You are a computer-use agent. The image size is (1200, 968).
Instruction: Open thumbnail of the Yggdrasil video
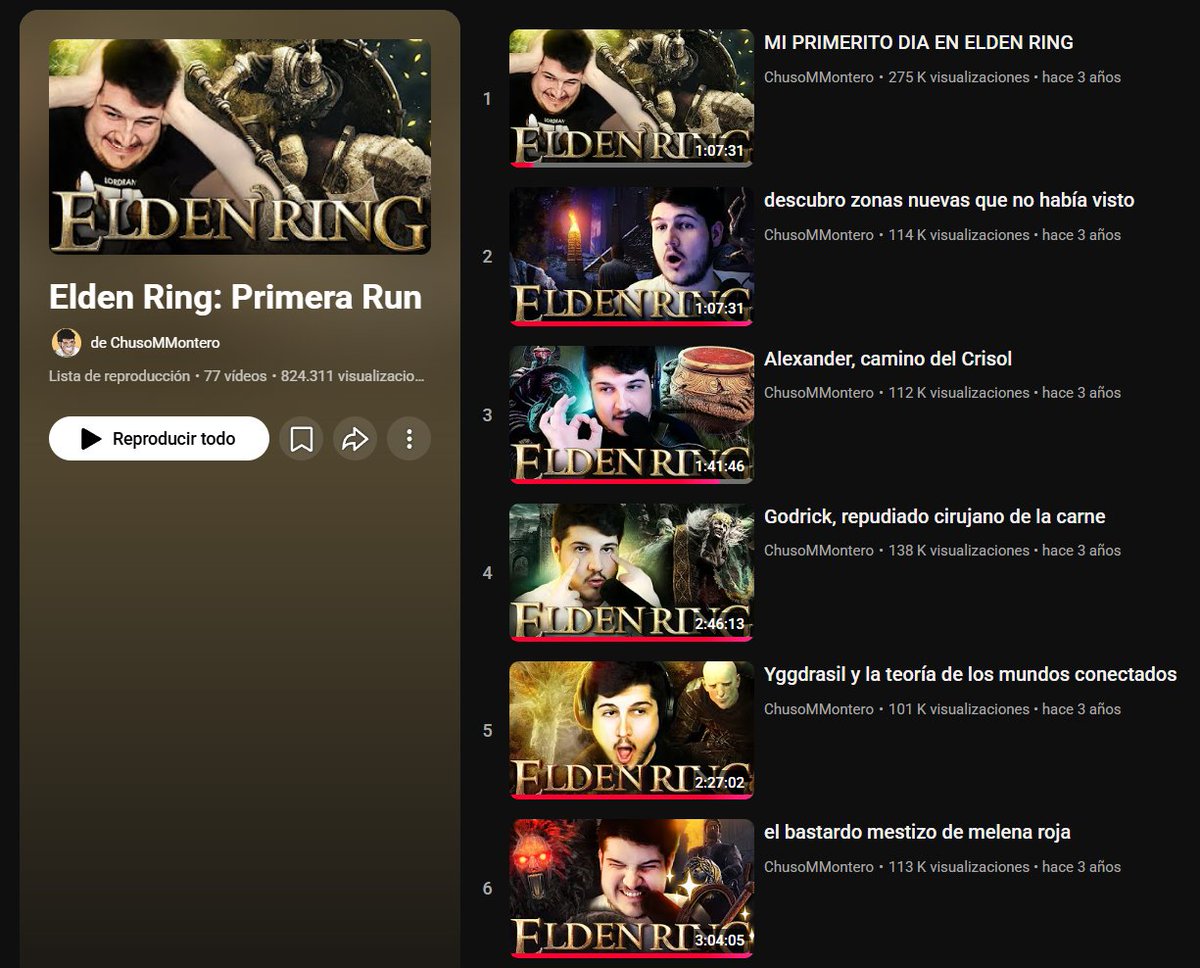coord(631,730)
